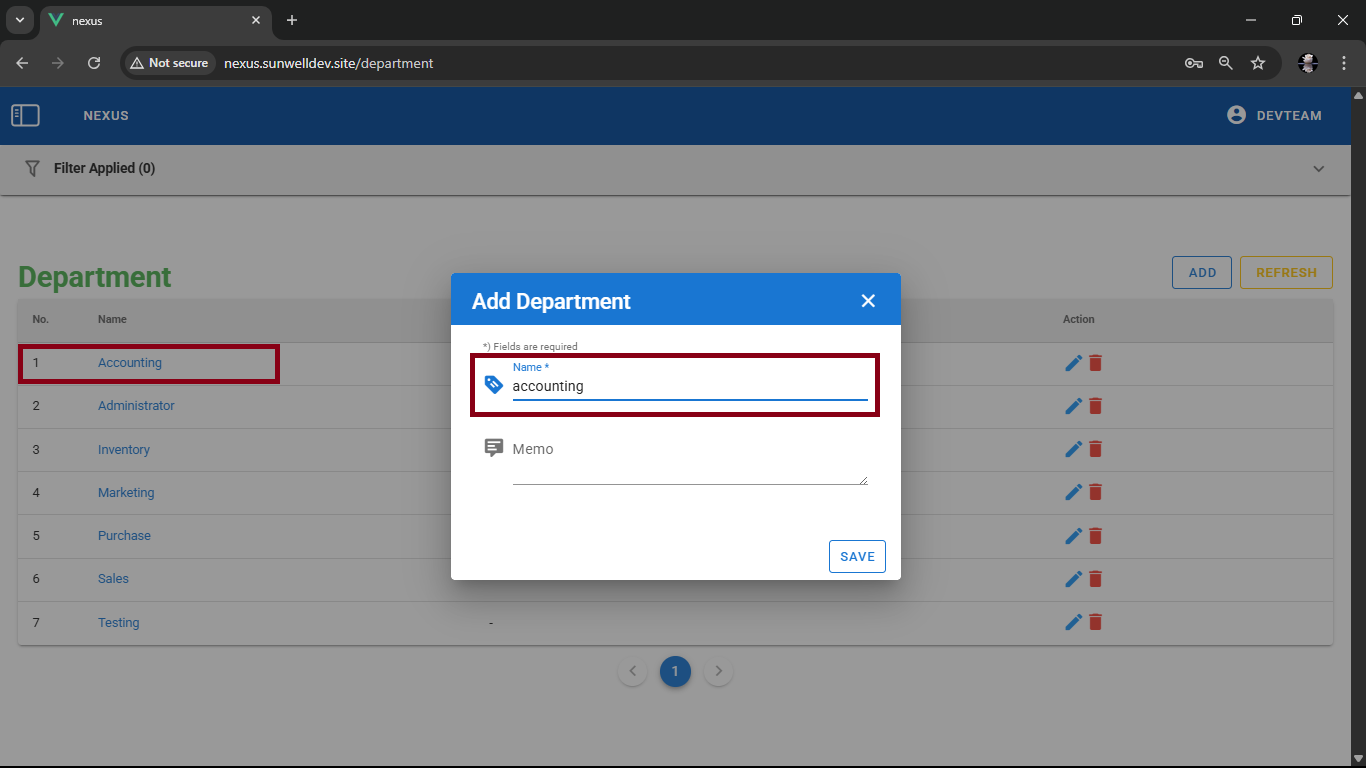This screenshot has width=1366, height=768.
Task: Click the funnel filter icon
Action: (32, 169)
